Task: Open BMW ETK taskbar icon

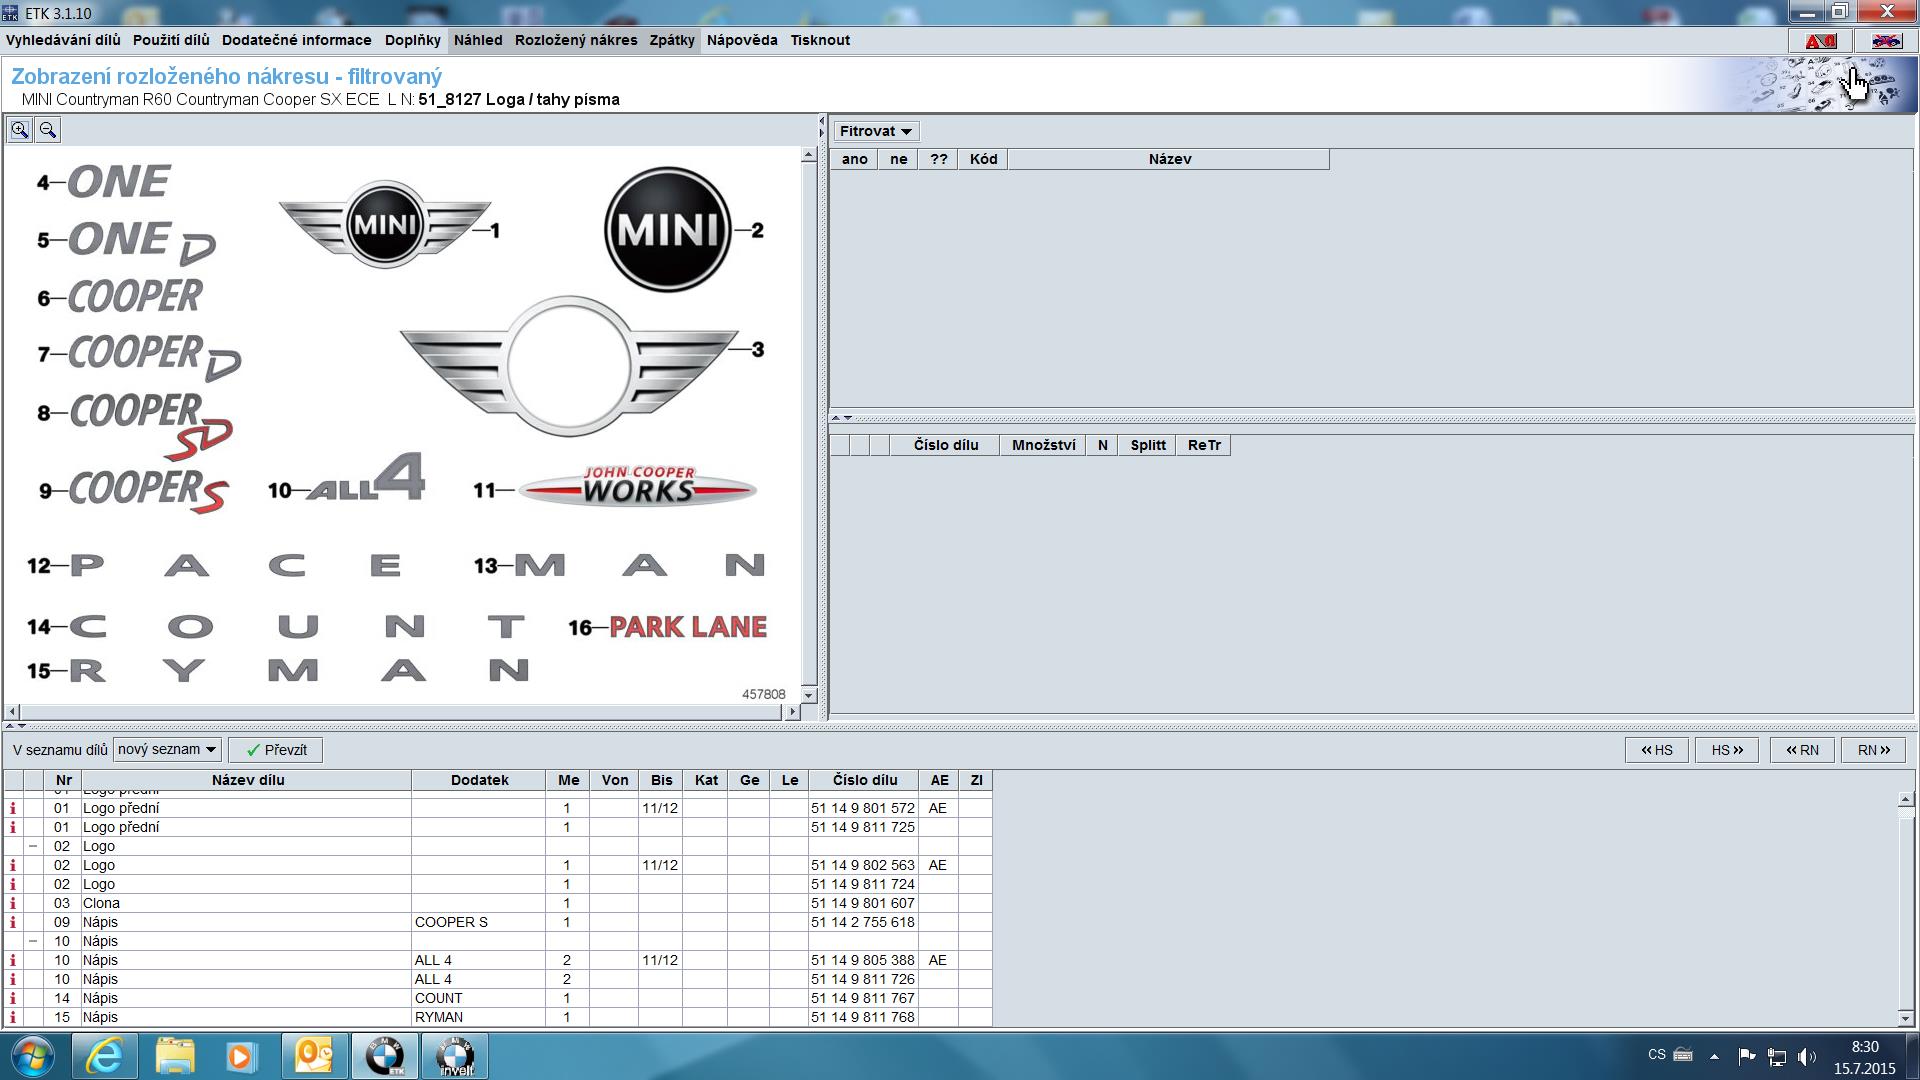Action: click(384, 1056)
